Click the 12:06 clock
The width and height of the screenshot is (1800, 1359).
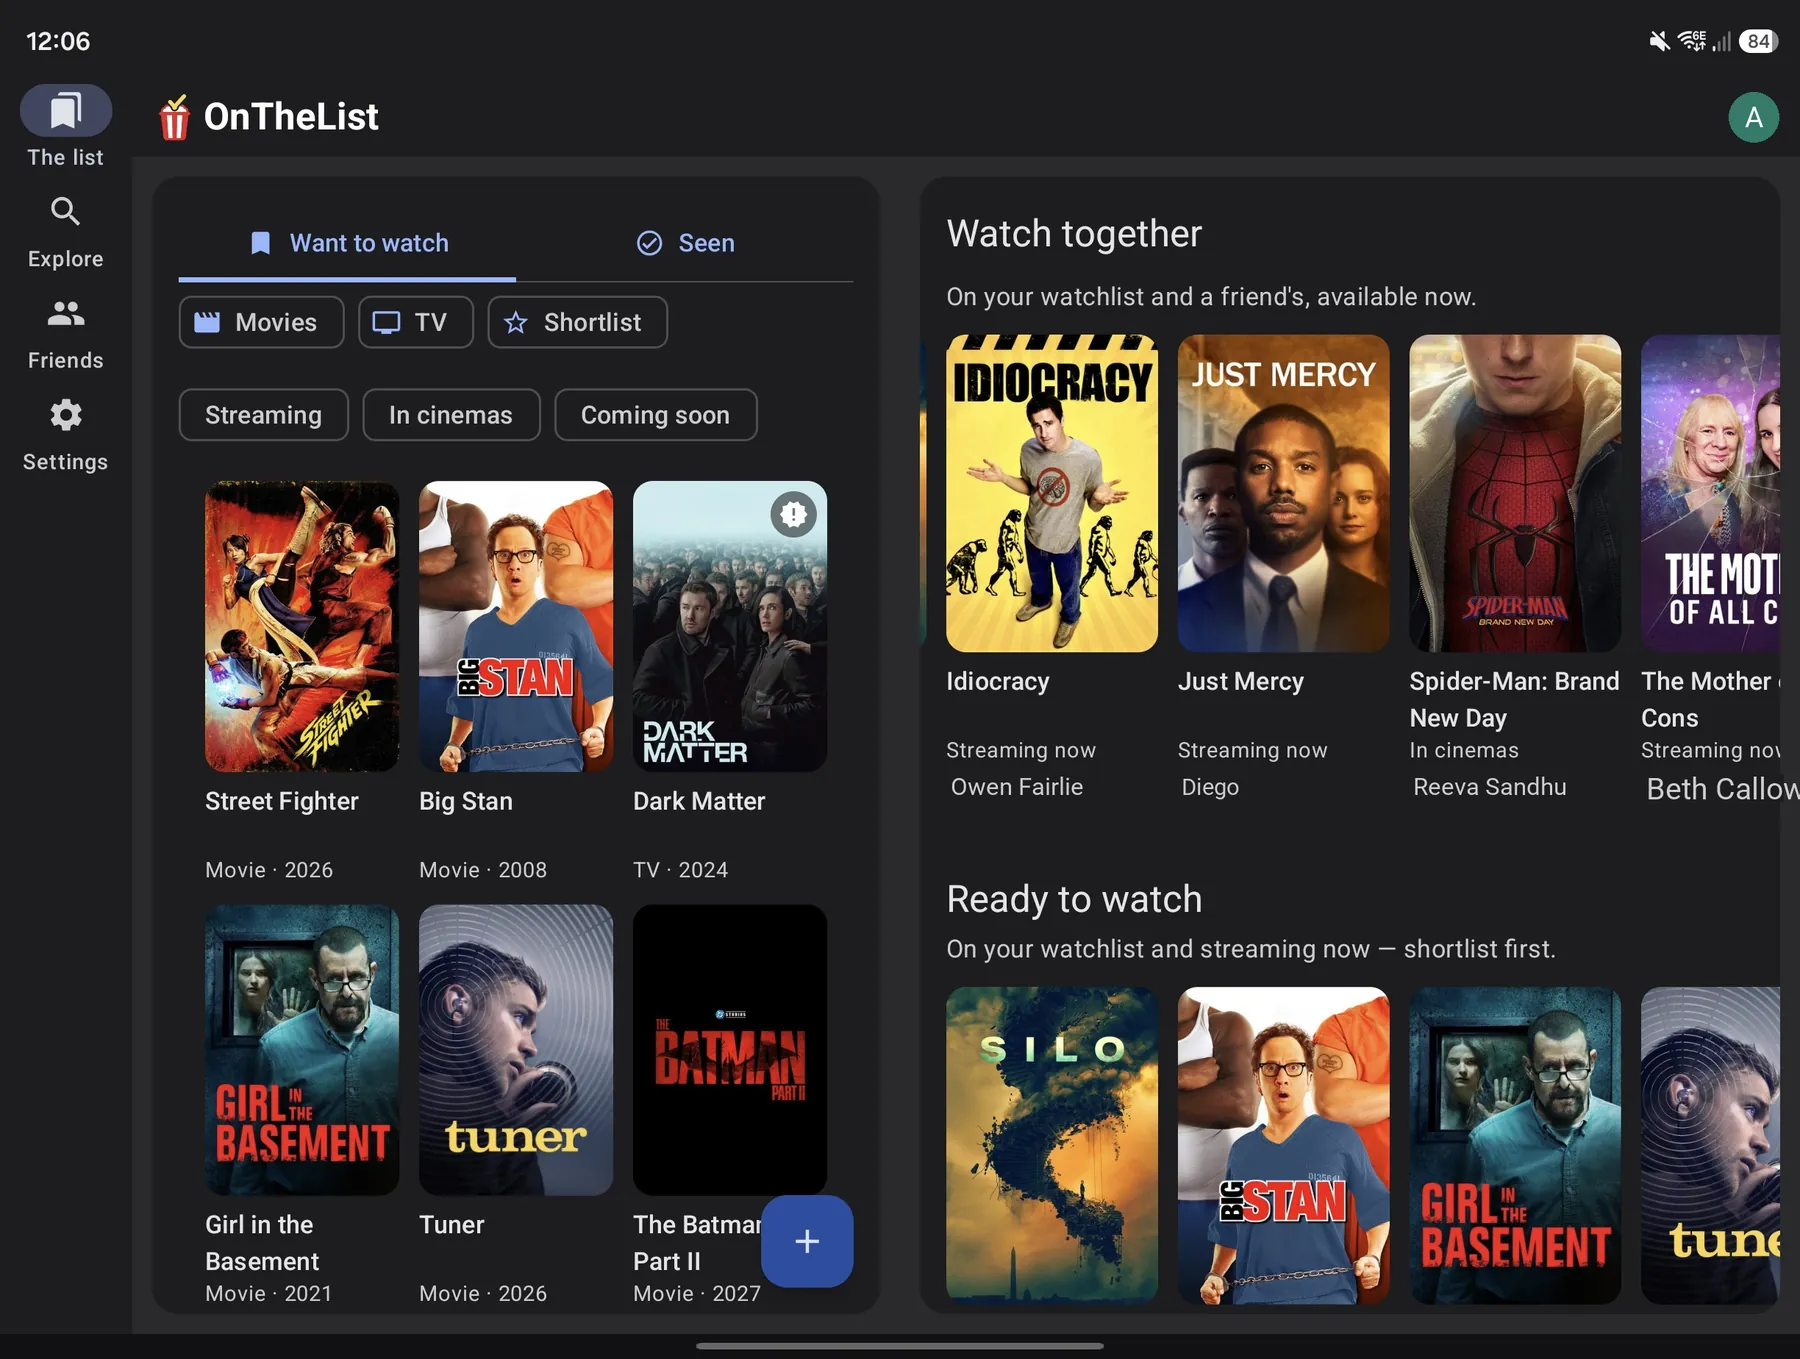(x=58, y=41)
